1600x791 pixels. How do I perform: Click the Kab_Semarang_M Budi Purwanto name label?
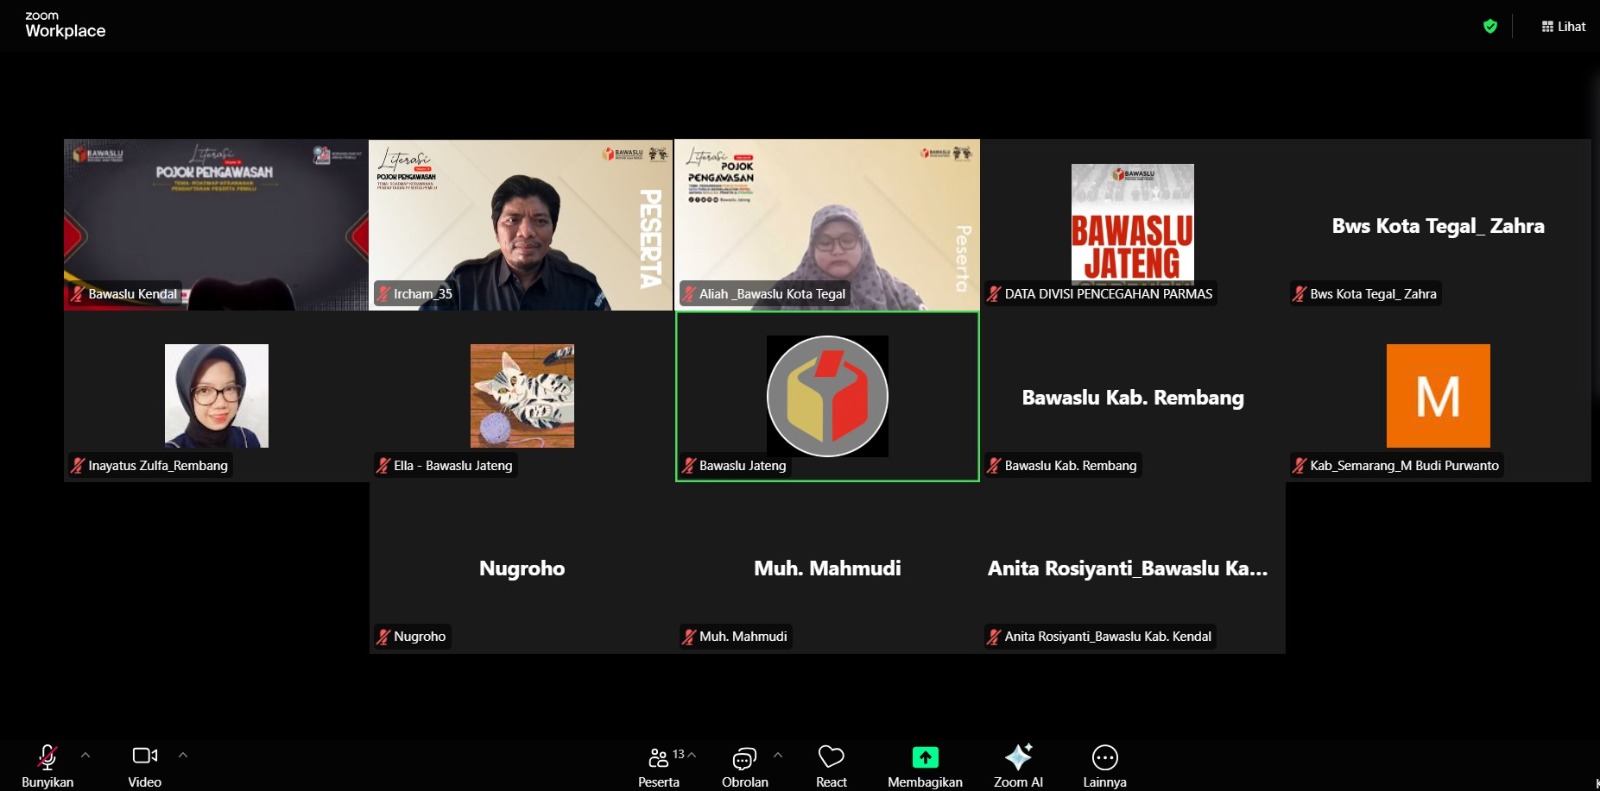(x=1405, y=466)
